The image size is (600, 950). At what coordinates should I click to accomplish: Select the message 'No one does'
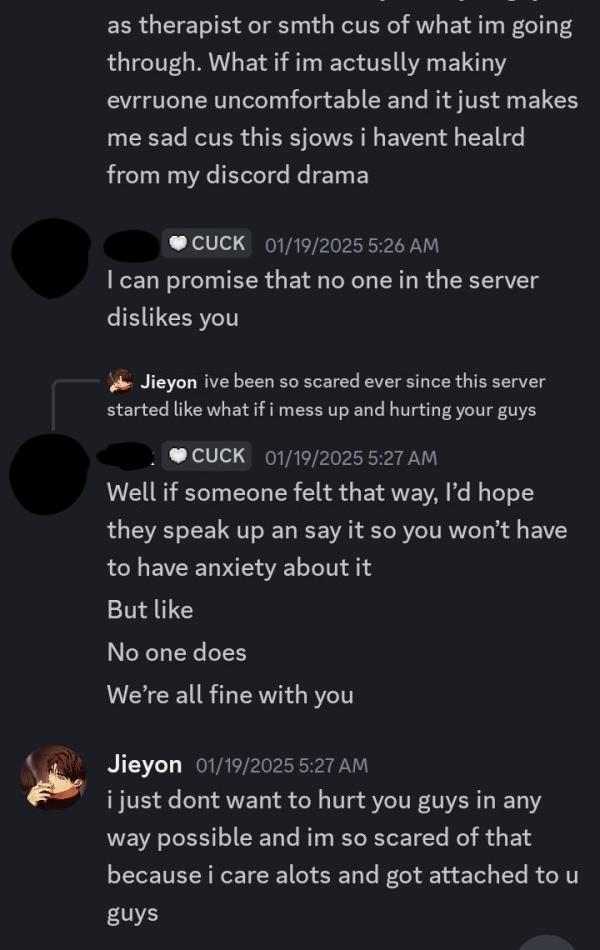pyautogui.click(x=177, y=653)
